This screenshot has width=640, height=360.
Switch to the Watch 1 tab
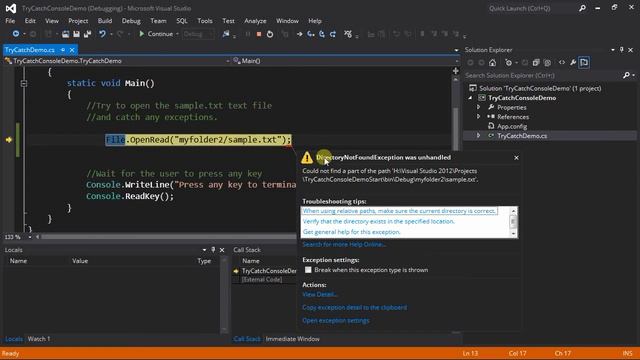coord(39,339)
